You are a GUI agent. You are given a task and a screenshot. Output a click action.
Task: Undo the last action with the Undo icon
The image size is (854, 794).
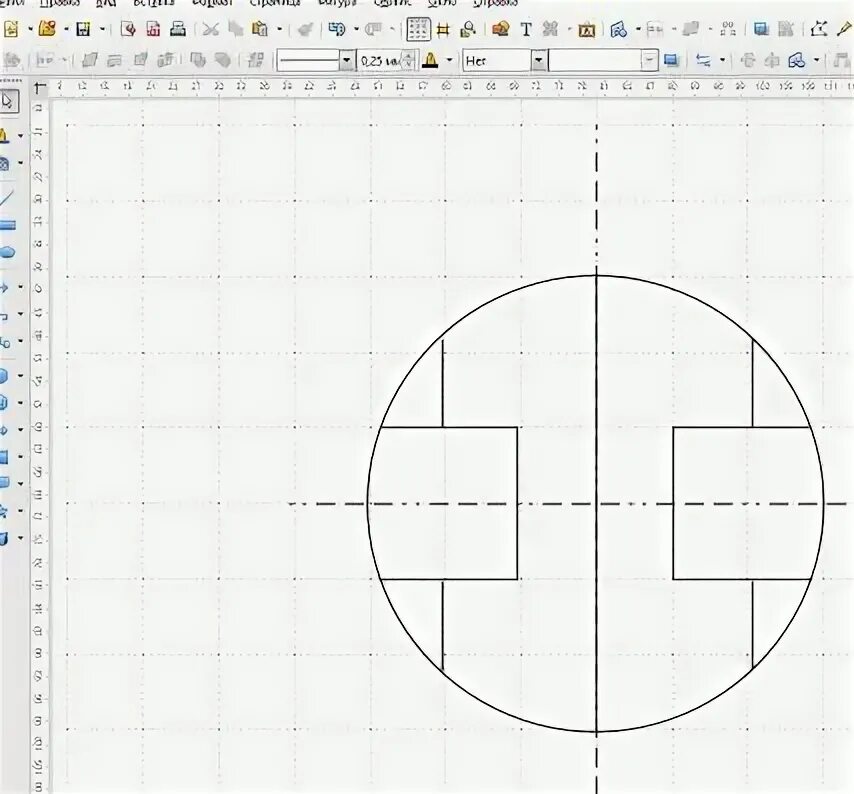337,29
